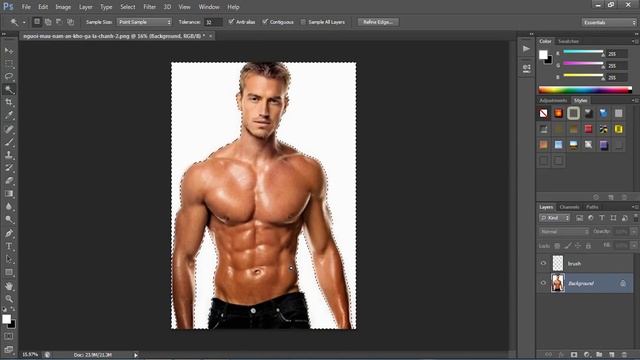The height and width of the screenshot is (360, 640).
Task: Click the Intersect with selection icon
Action: click(x=71, y=22)
